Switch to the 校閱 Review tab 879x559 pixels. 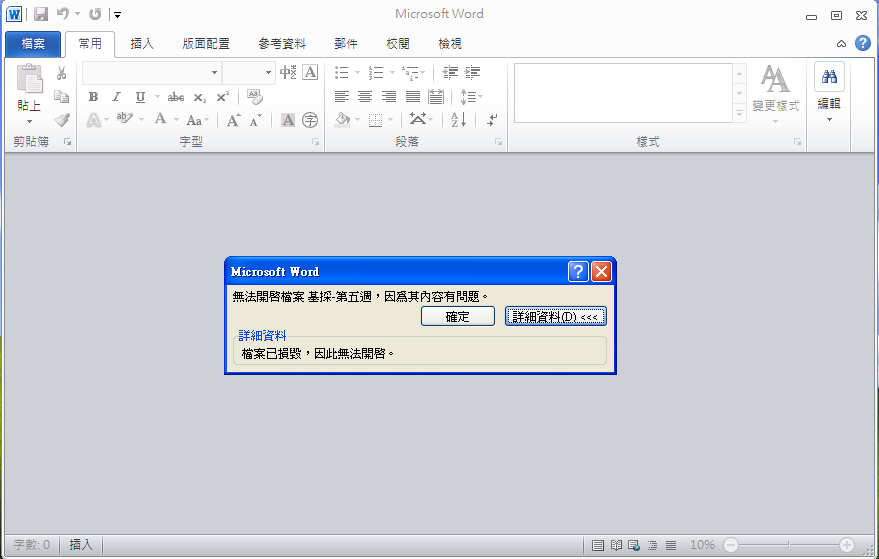(398, 44)
